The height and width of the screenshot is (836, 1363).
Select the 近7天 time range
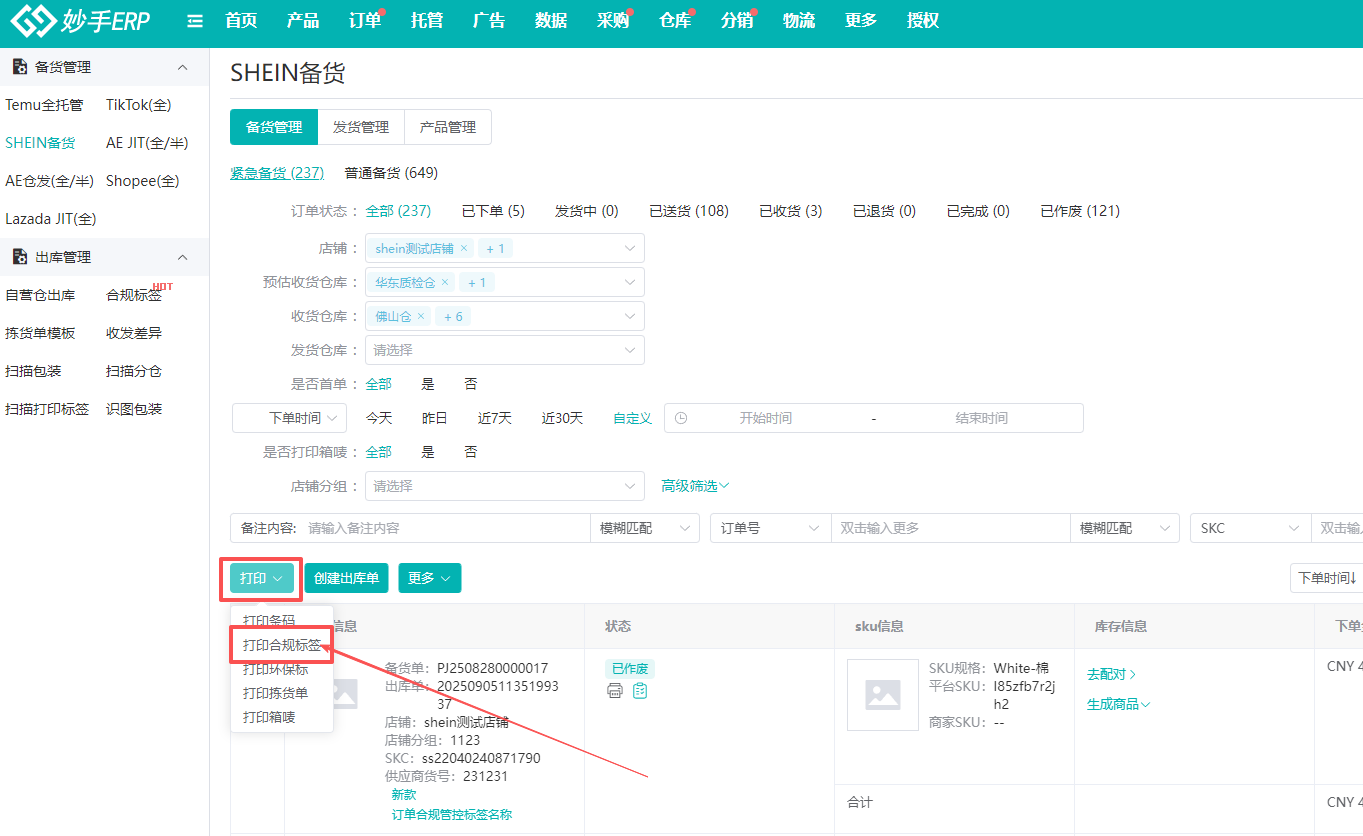pyautogui.click(x=495, y=418)
